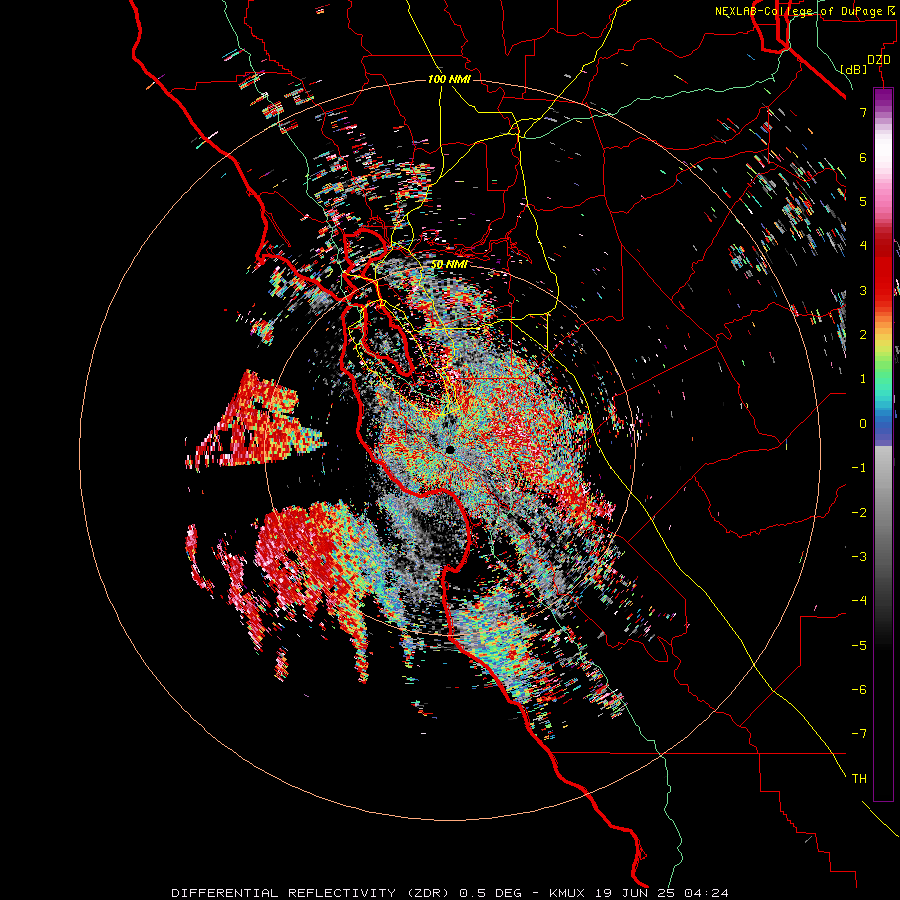Click the 5 value on color scale
This screenshot has height=900, width=900.
tap(863, 201)
